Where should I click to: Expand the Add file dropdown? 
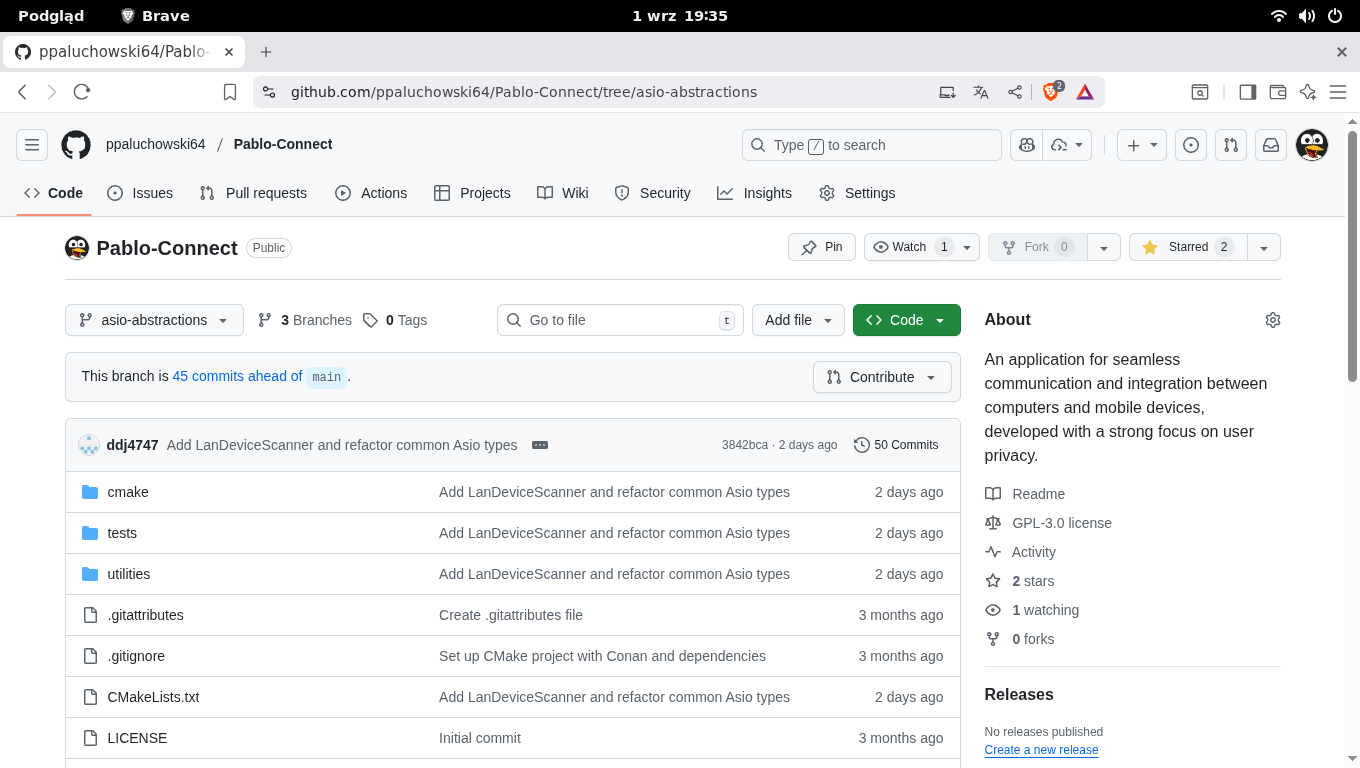[x=798, y=320]
